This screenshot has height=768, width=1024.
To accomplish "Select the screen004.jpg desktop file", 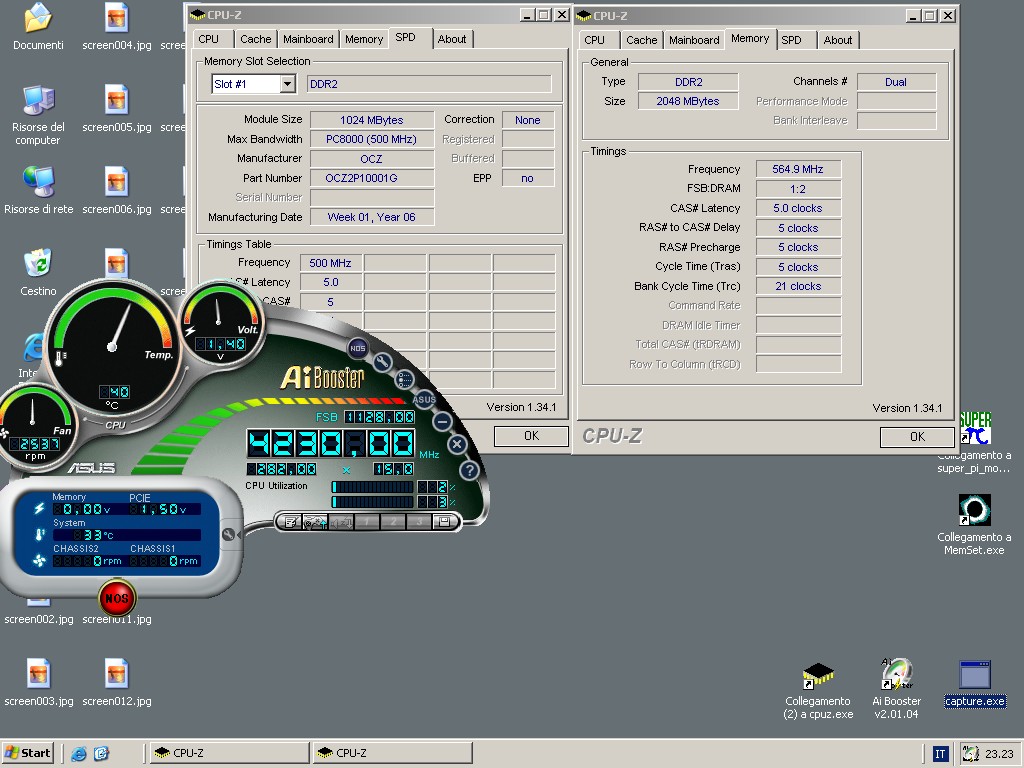I will [117, 27].
